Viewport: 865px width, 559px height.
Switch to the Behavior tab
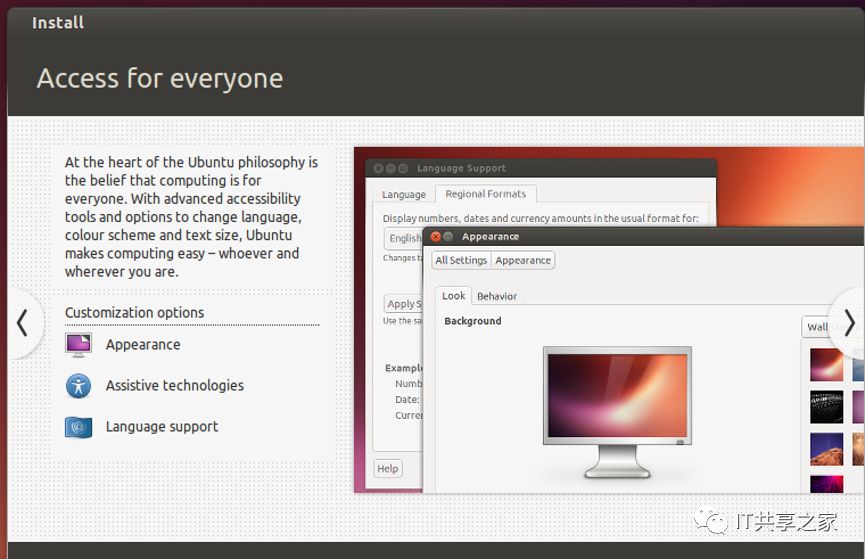tap(496, 296)
